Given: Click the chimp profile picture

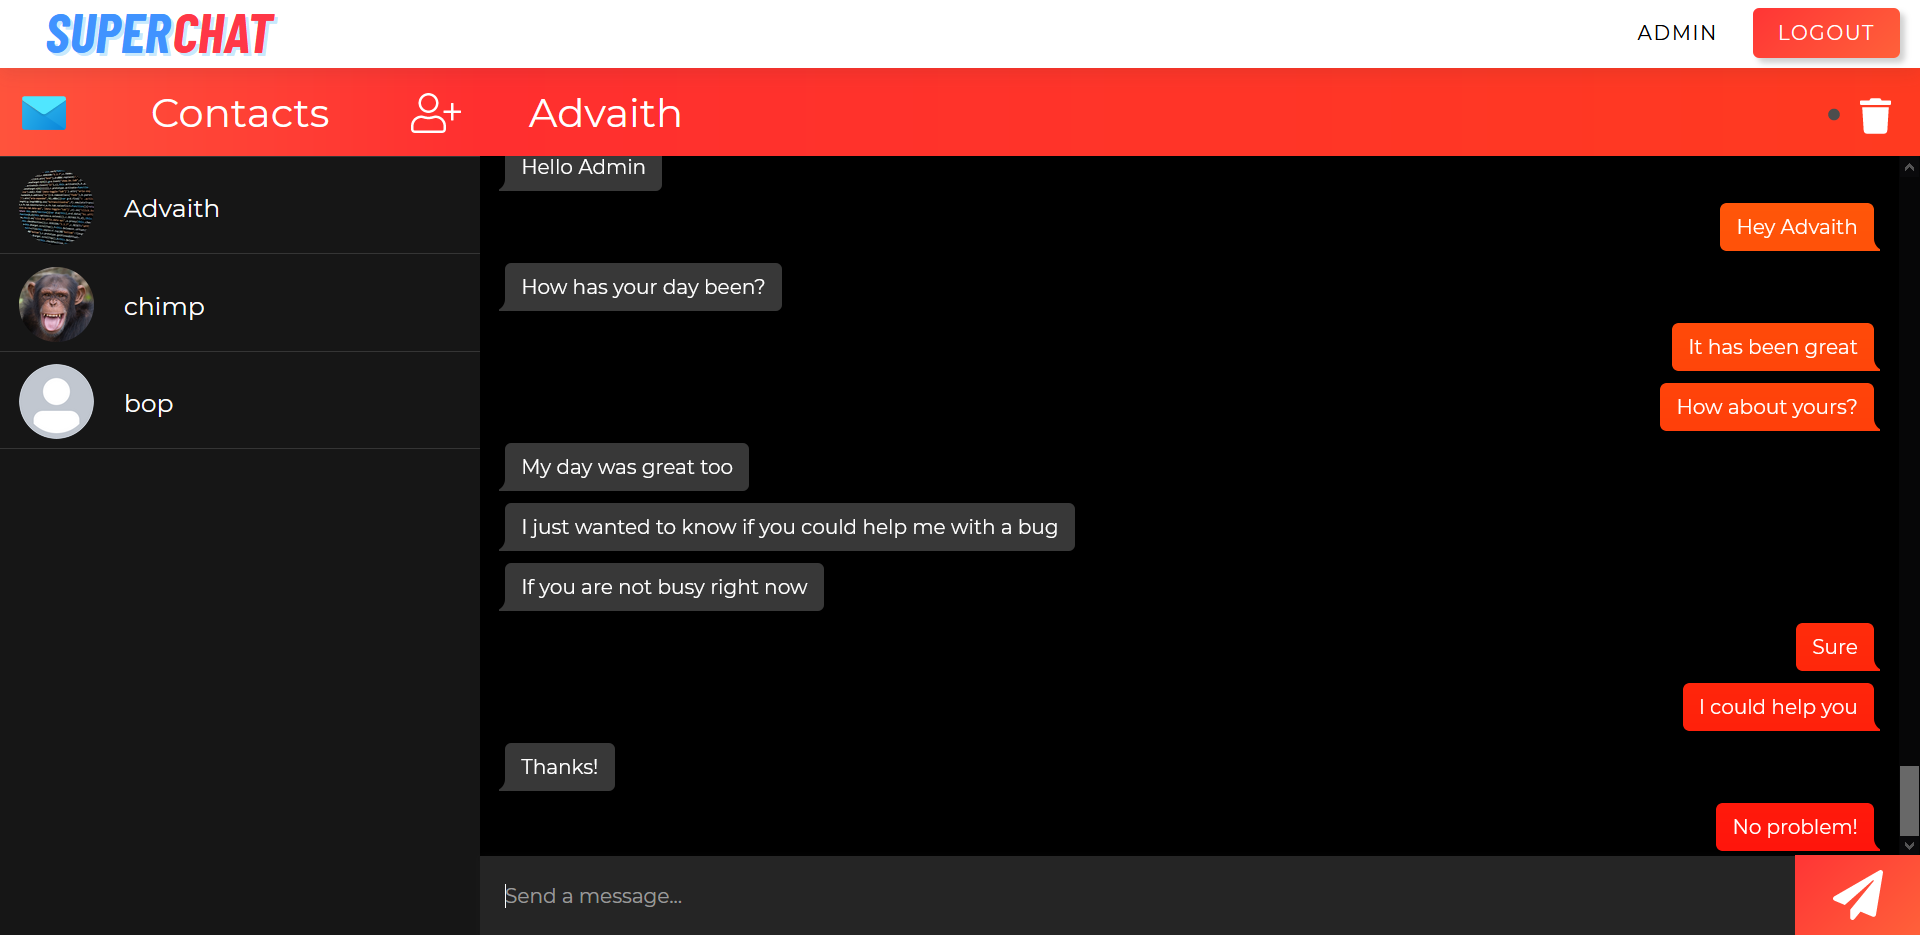Looking at the screenshot, I should pyautogui.click(x=56, y=304).
